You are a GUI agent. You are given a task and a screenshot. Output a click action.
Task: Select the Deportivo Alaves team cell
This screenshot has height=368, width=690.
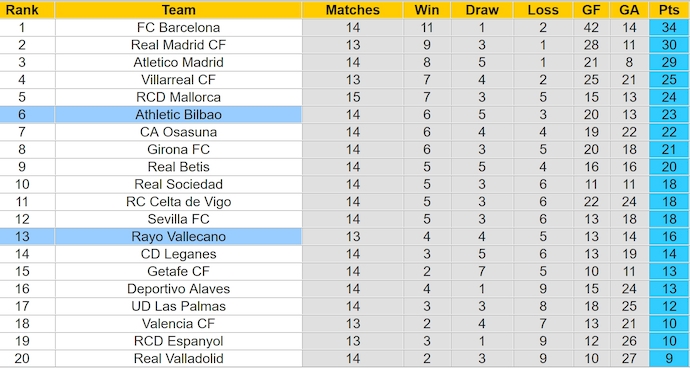178,289
